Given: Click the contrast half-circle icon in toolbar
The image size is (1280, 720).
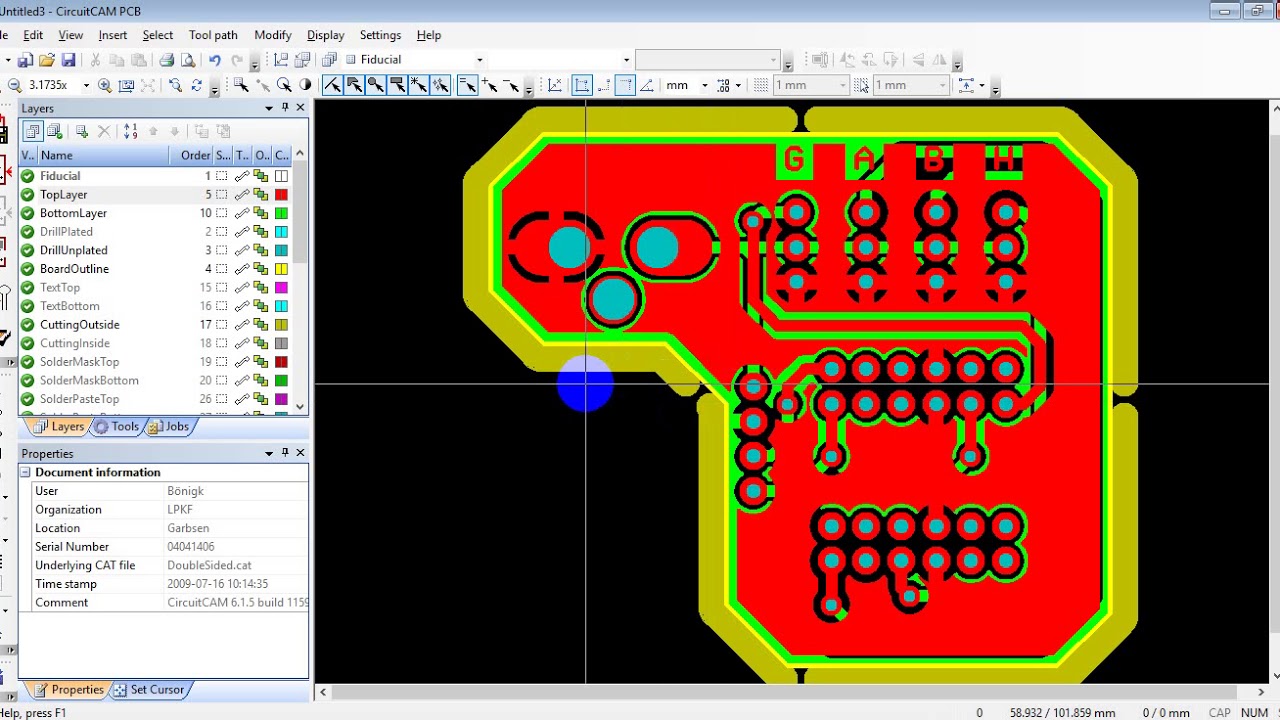Looking at the screenshot, I should coord(305,85).
